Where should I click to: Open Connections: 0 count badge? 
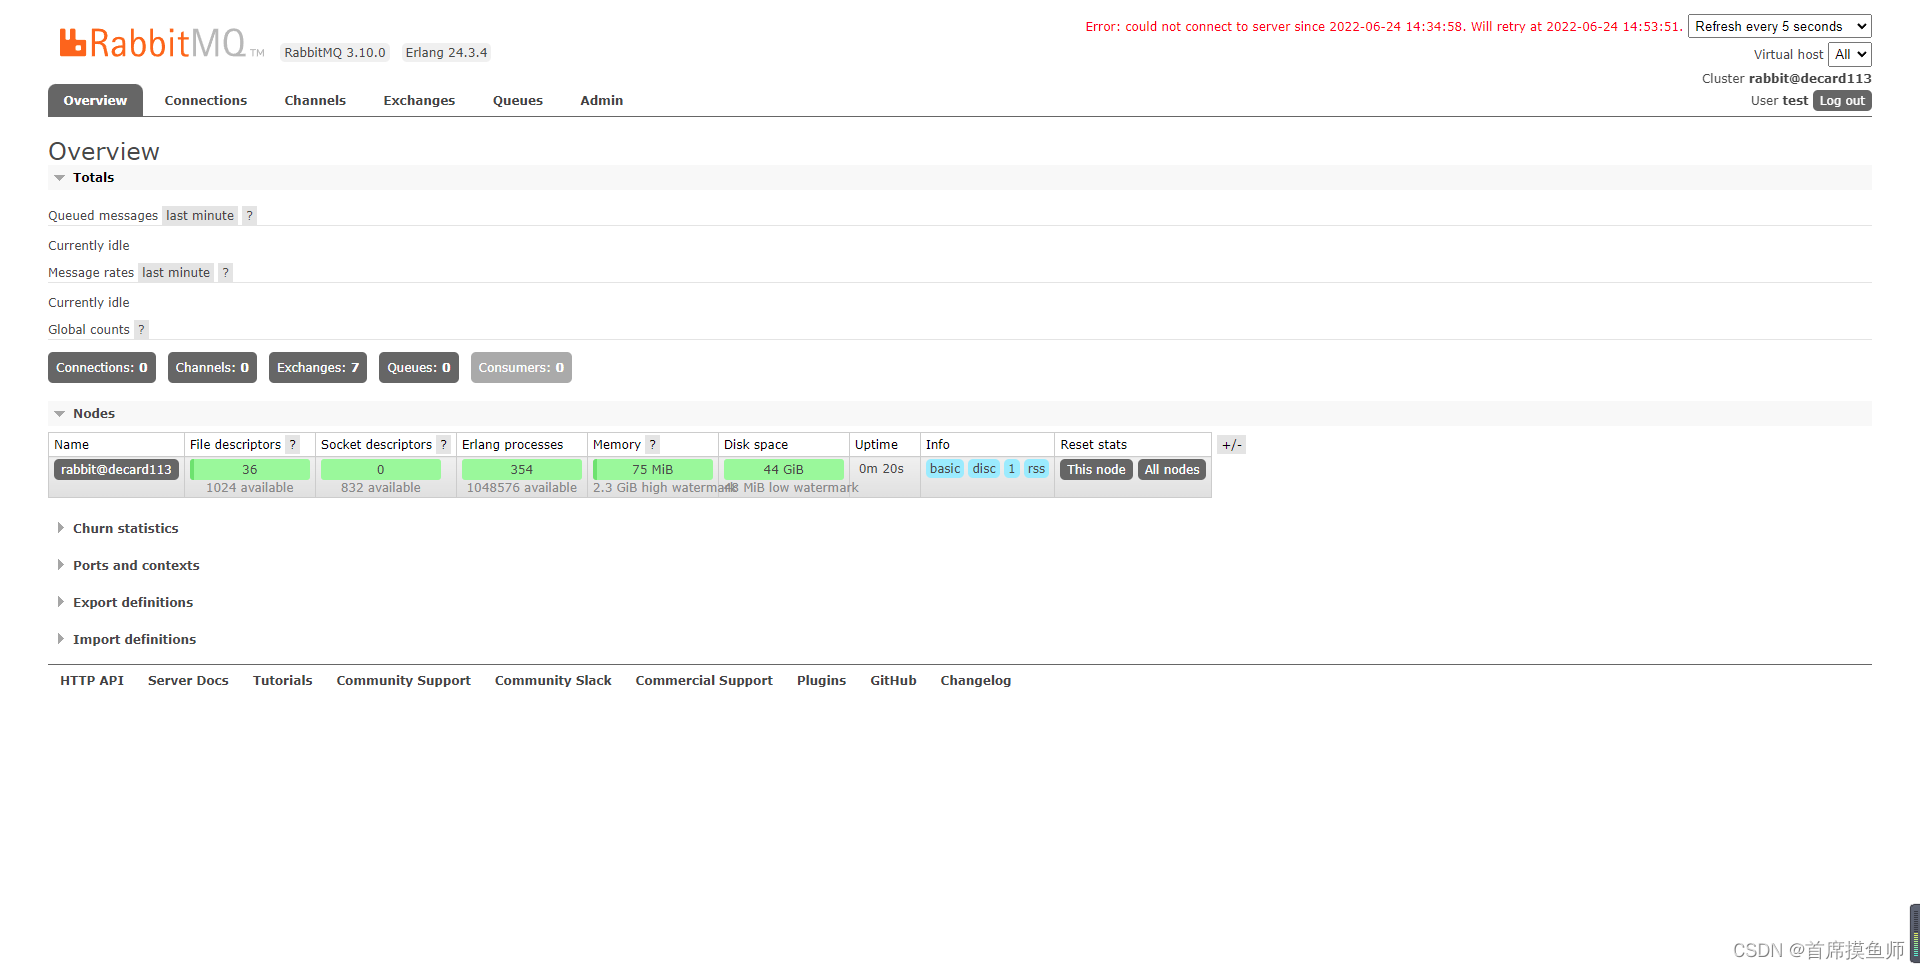click(102, 368)
